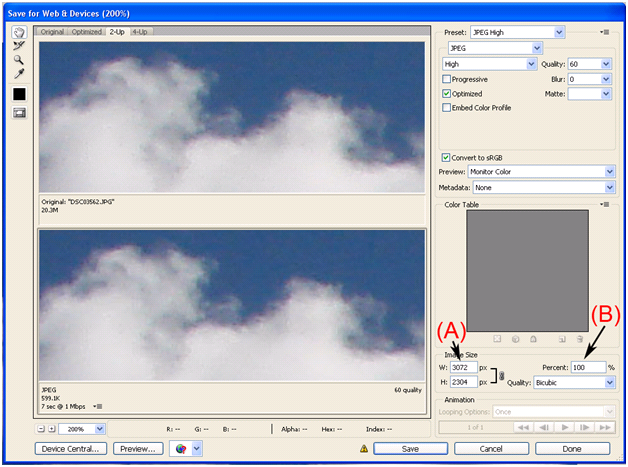Toggle the constrain proportions chain link icon
This screenshot has height=467, width=628.
(501, 376)
